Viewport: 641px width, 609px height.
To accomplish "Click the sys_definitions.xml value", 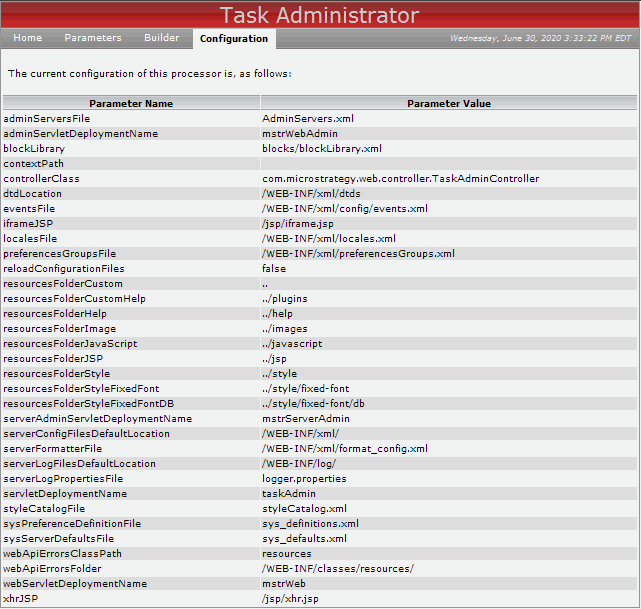I will point(310,524).
